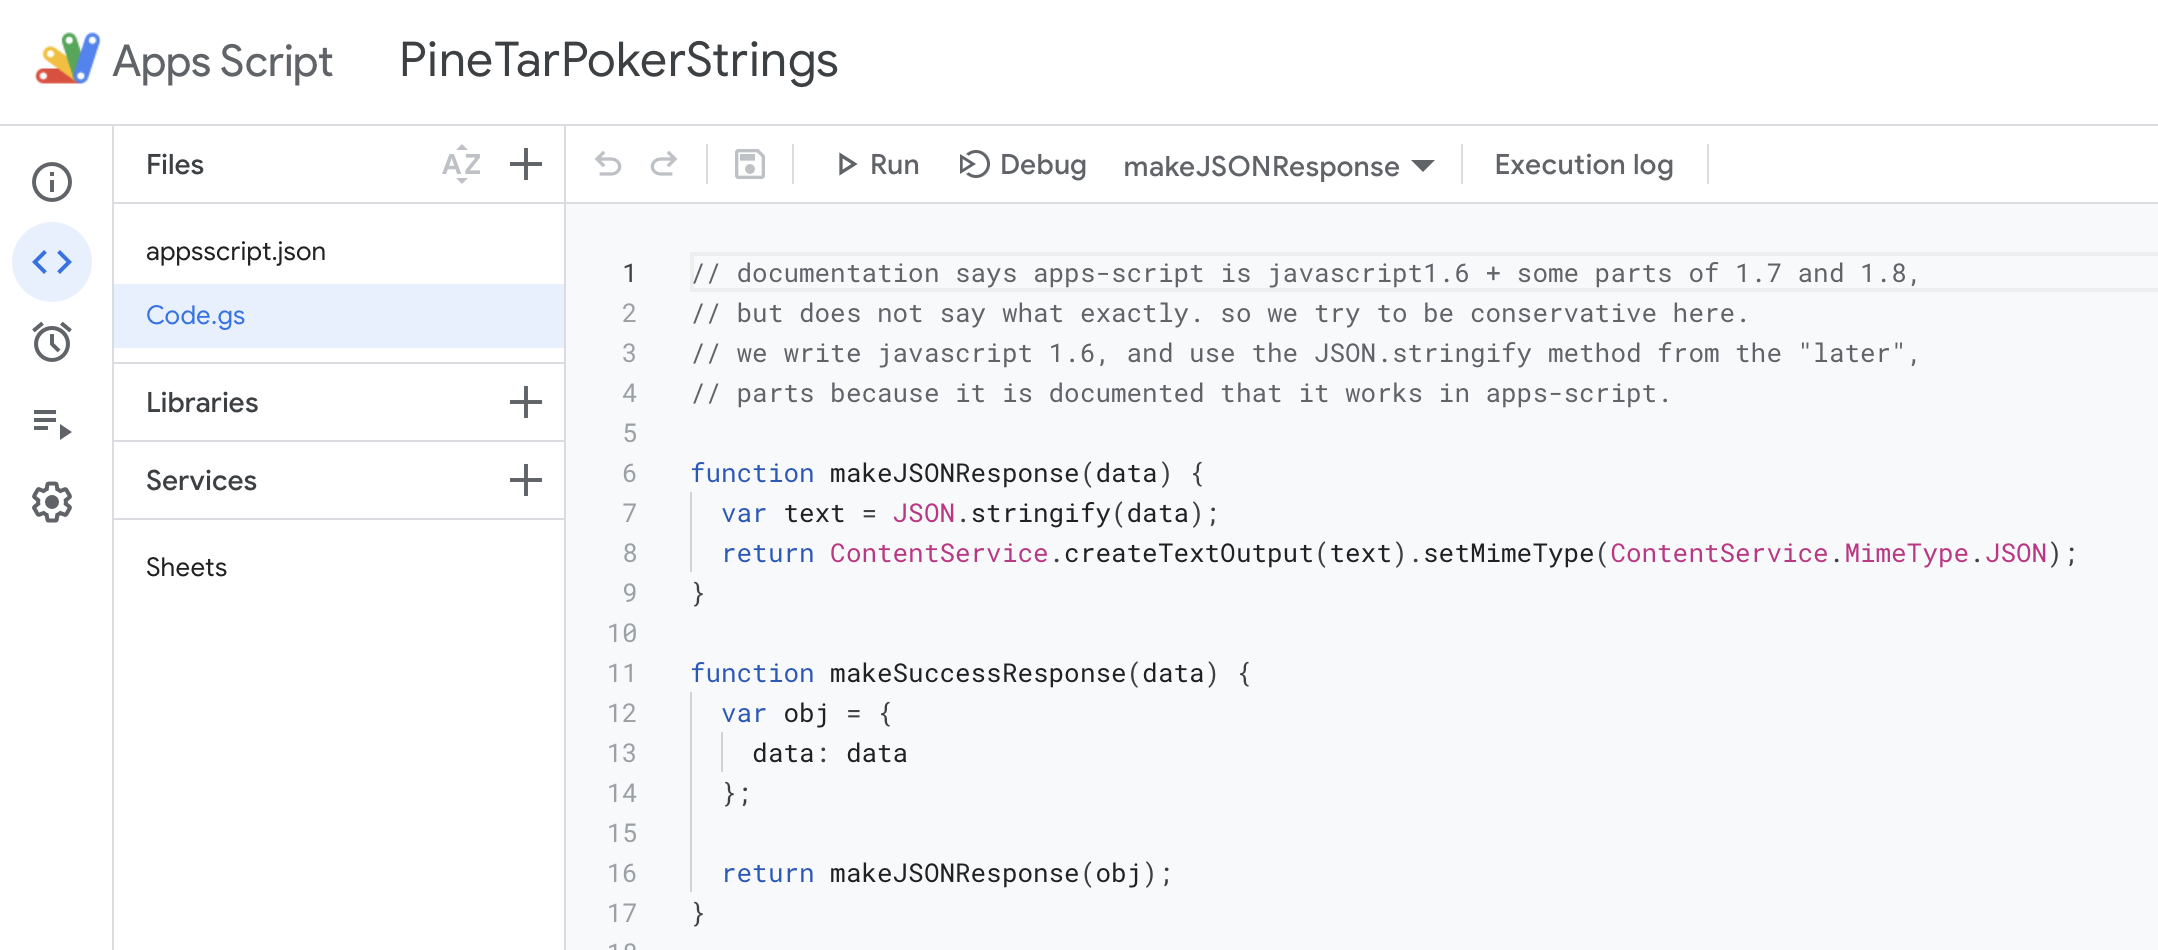
Task: Save project with the floppy disk icon
Action: [x=750, y=164]
